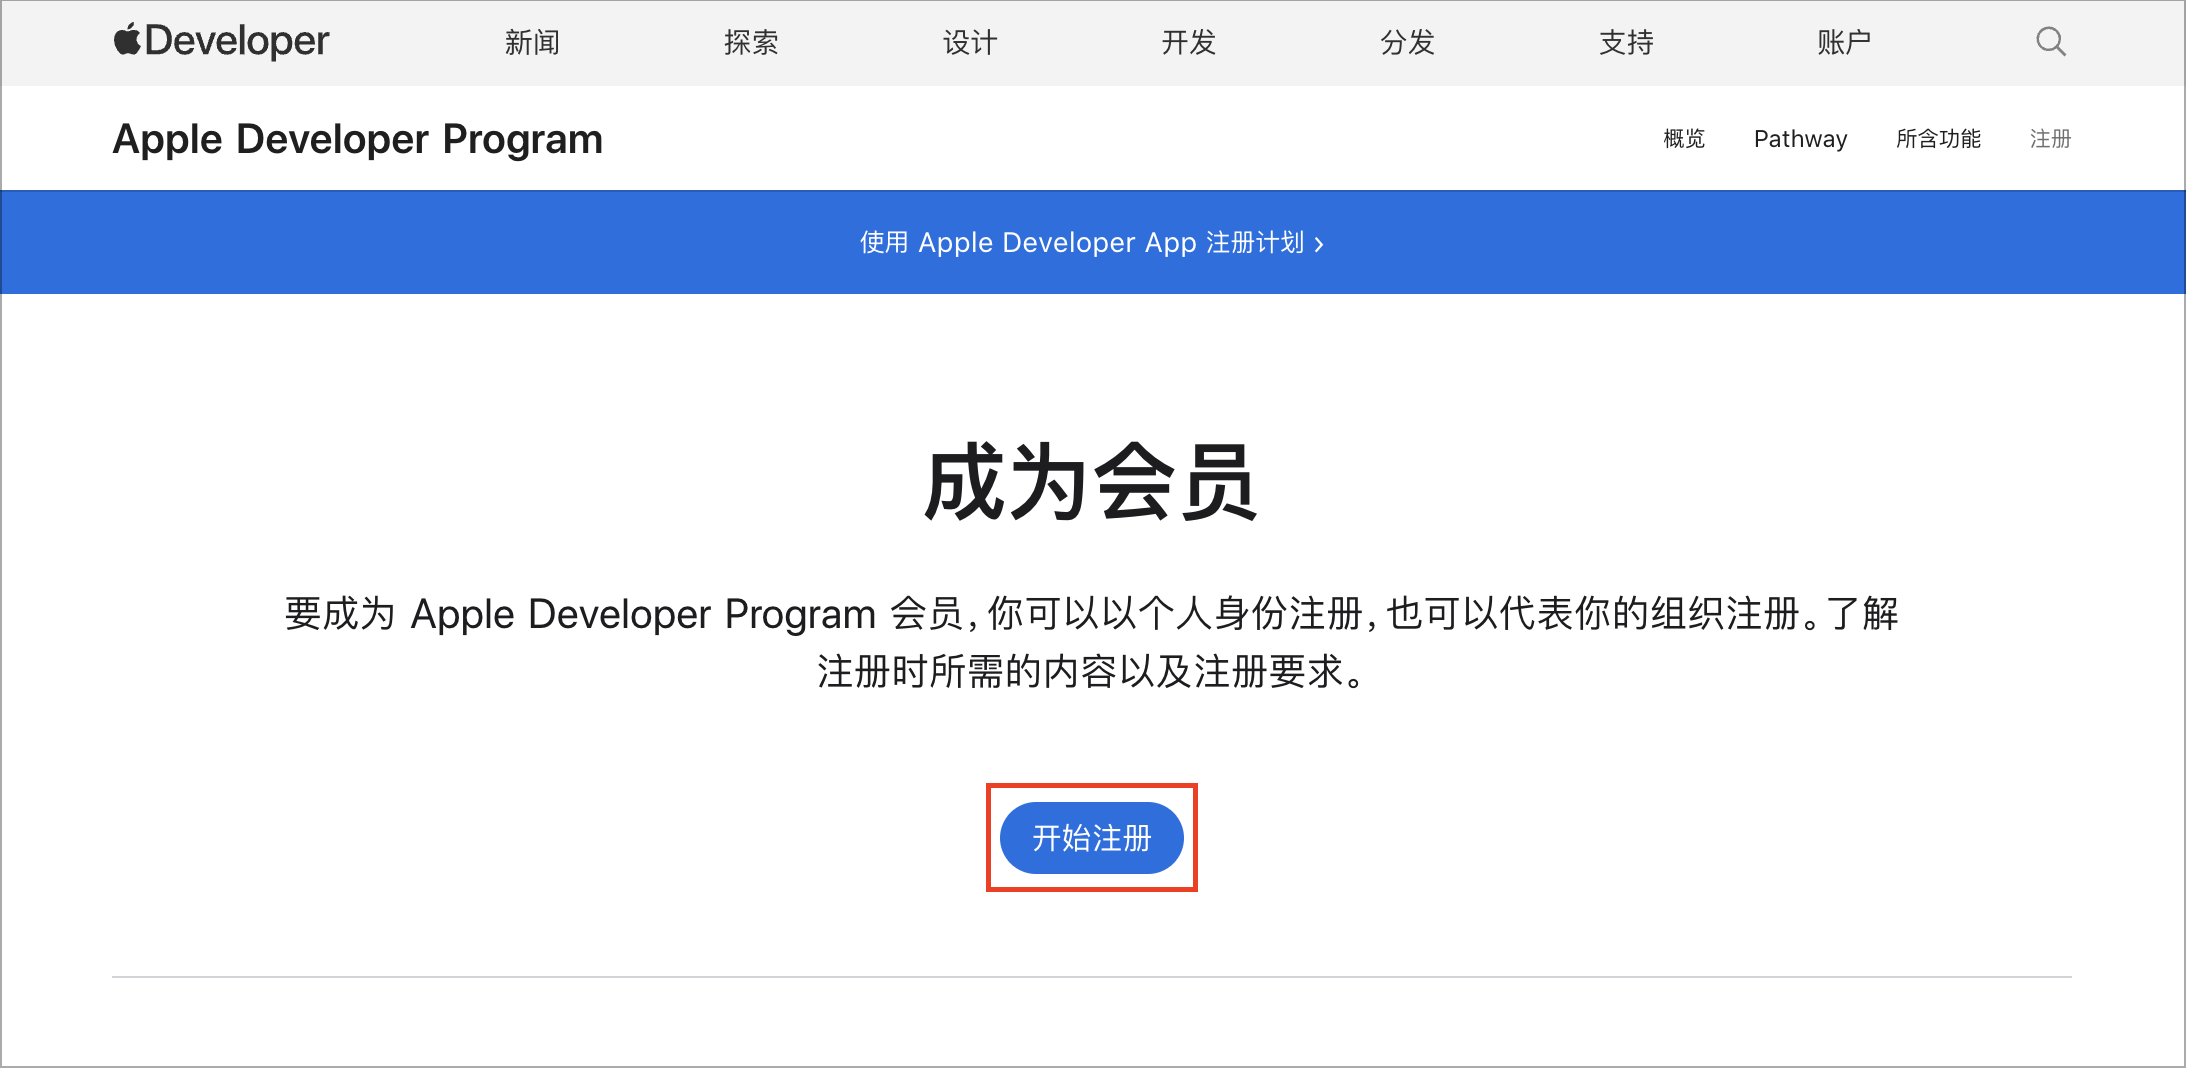Open the search magnifier icon
Viewport: 2186px width, 1068px height.
pos(2050,42)
